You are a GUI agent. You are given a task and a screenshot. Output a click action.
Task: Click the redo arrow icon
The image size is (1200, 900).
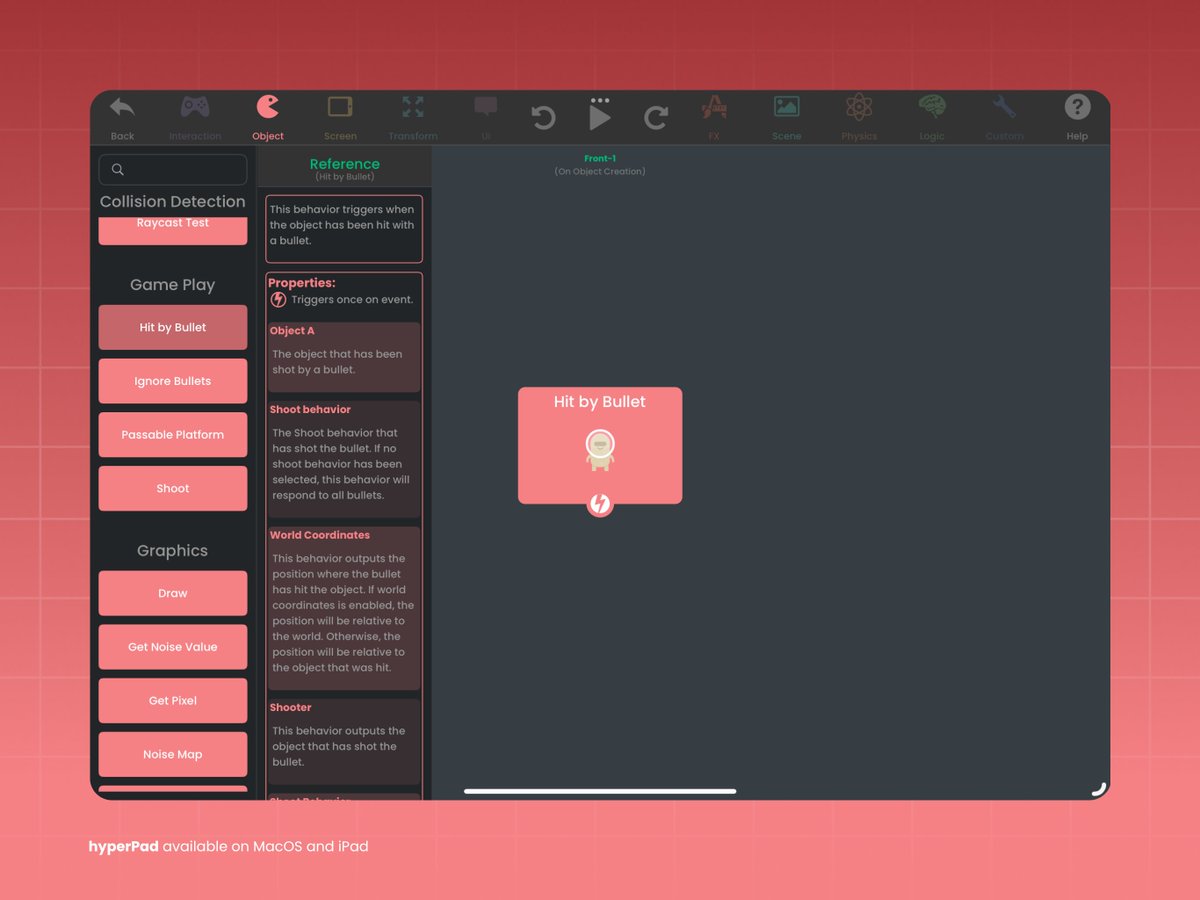tap(656, 119)
